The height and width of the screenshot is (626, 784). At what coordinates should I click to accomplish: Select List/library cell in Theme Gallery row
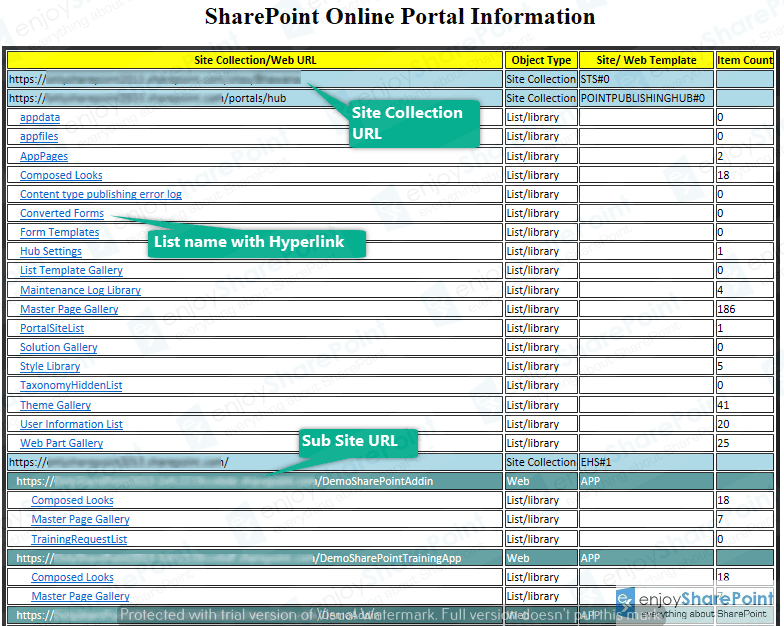coord(542,405)
